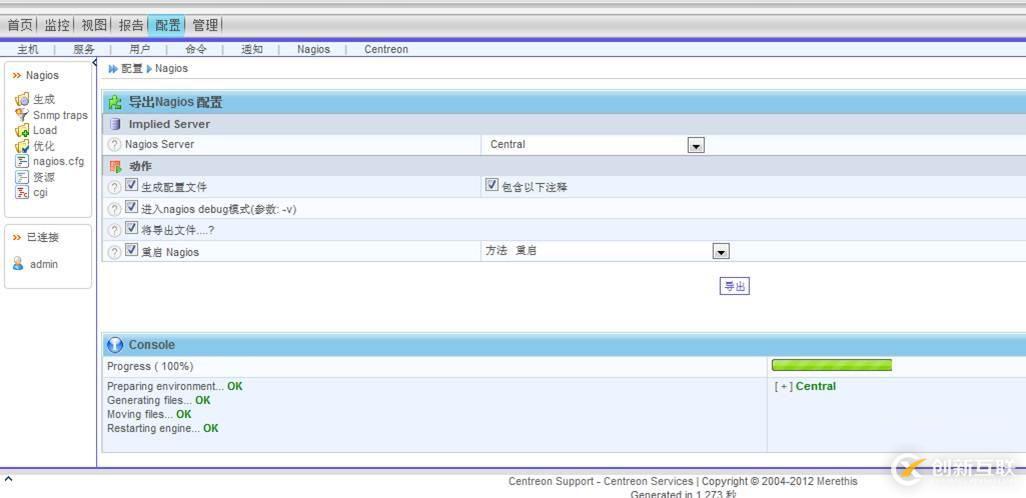Open the Snmp traps sidebar link
This screenshot has width=1026, height=498.
pyautogui.click(x=60, y=115)
